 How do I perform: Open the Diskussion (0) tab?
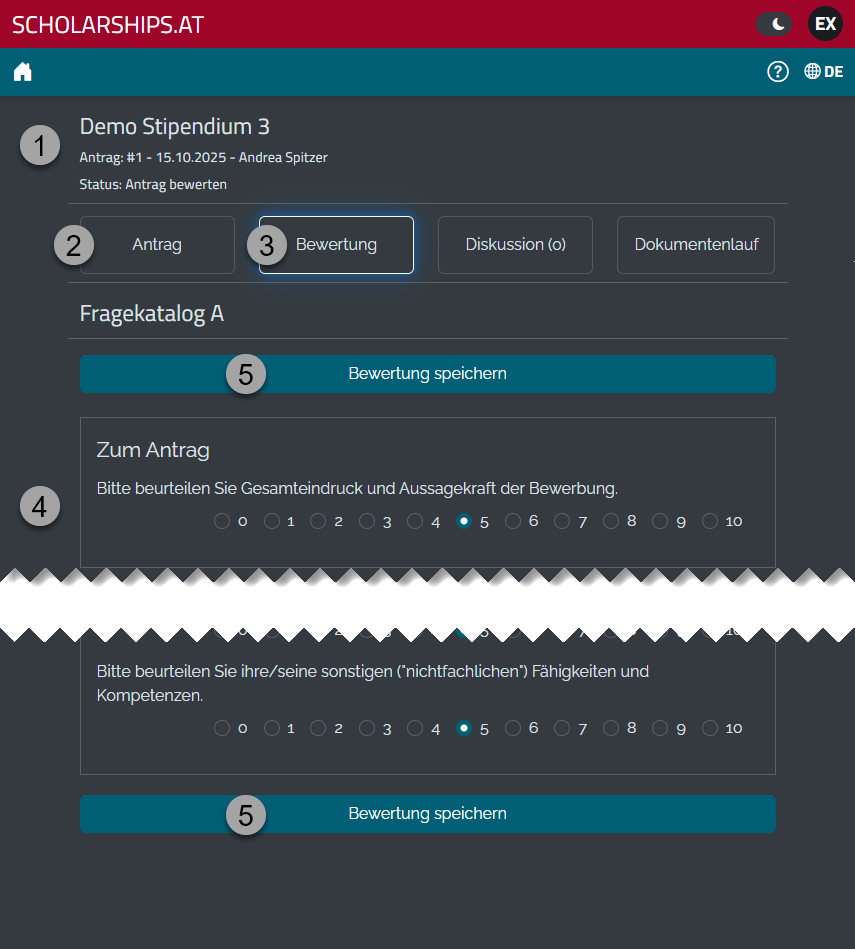point(515,245)
